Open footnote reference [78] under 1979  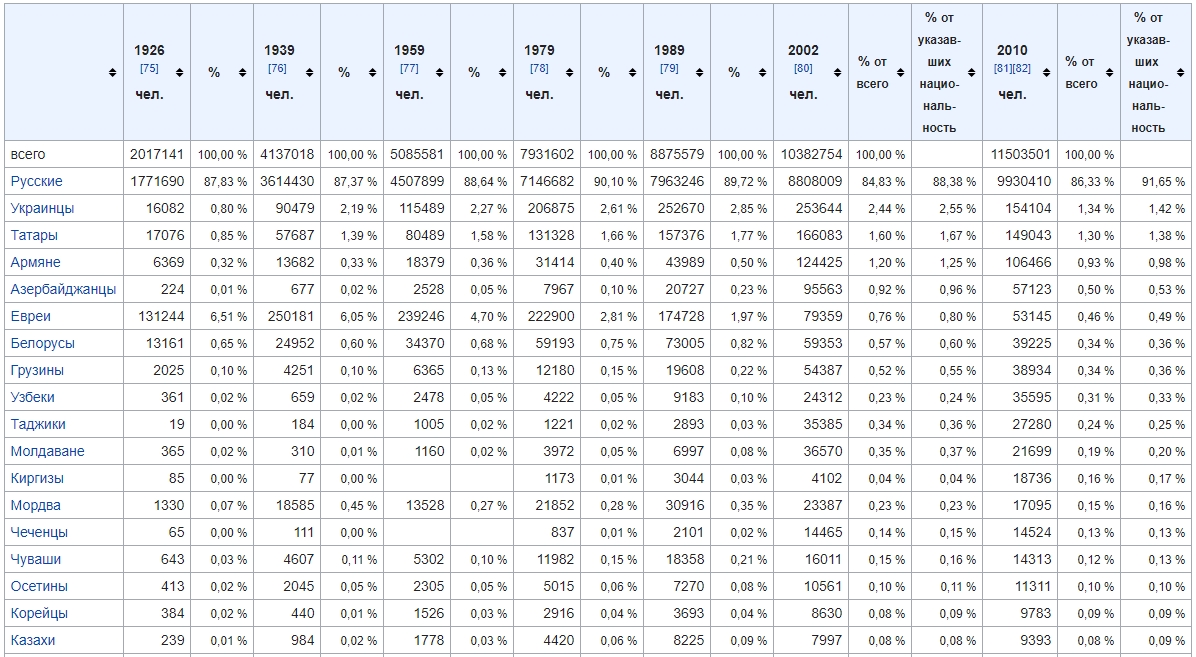tap(539, 69)
